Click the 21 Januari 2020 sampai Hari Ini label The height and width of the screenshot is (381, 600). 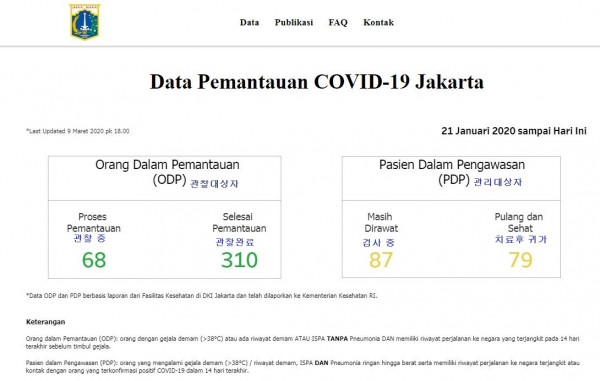point(514,131)
